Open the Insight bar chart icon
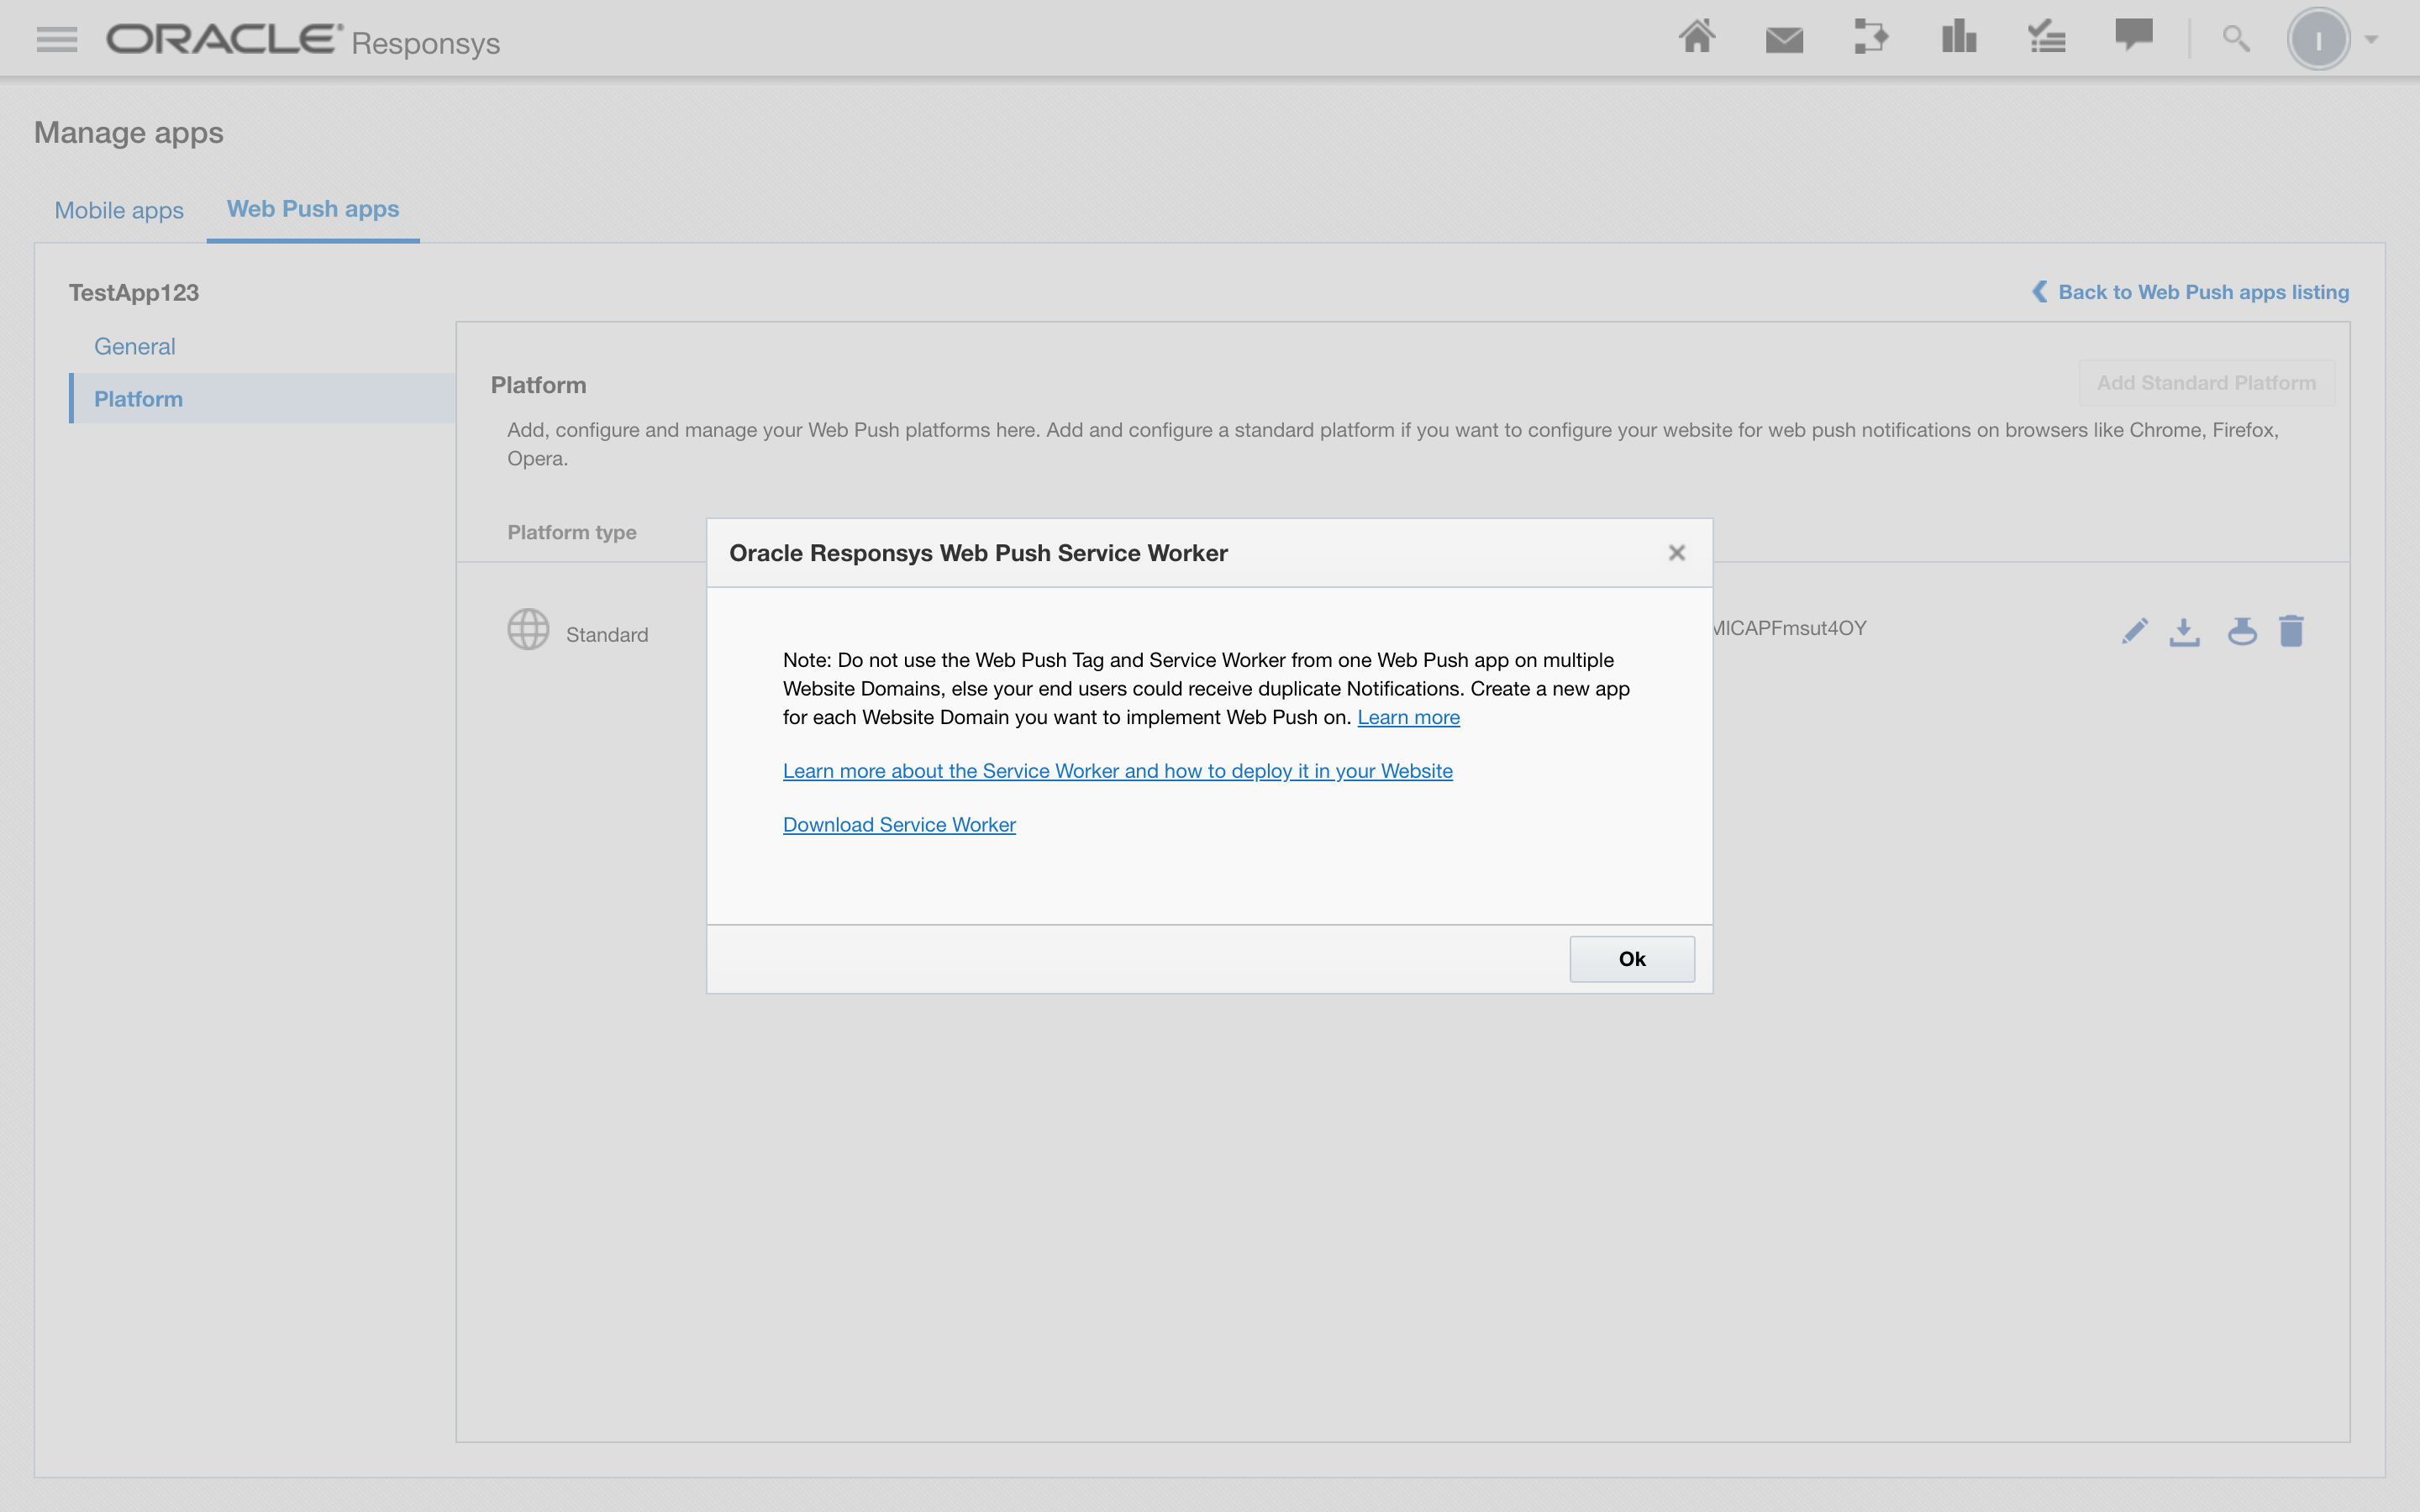 click(1958, 38)
